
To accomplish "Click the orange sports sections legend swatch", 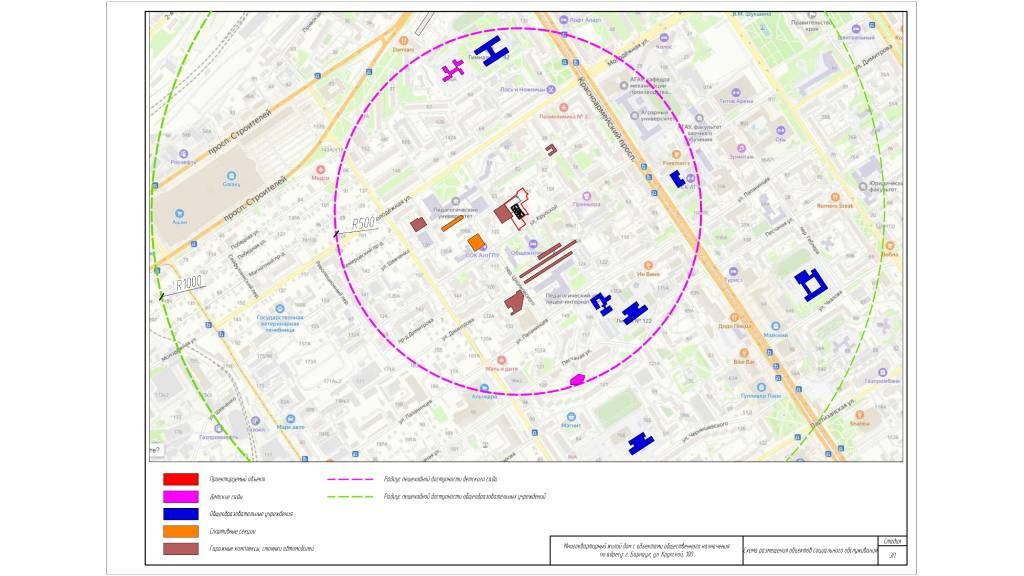I will tap(181, 532).
